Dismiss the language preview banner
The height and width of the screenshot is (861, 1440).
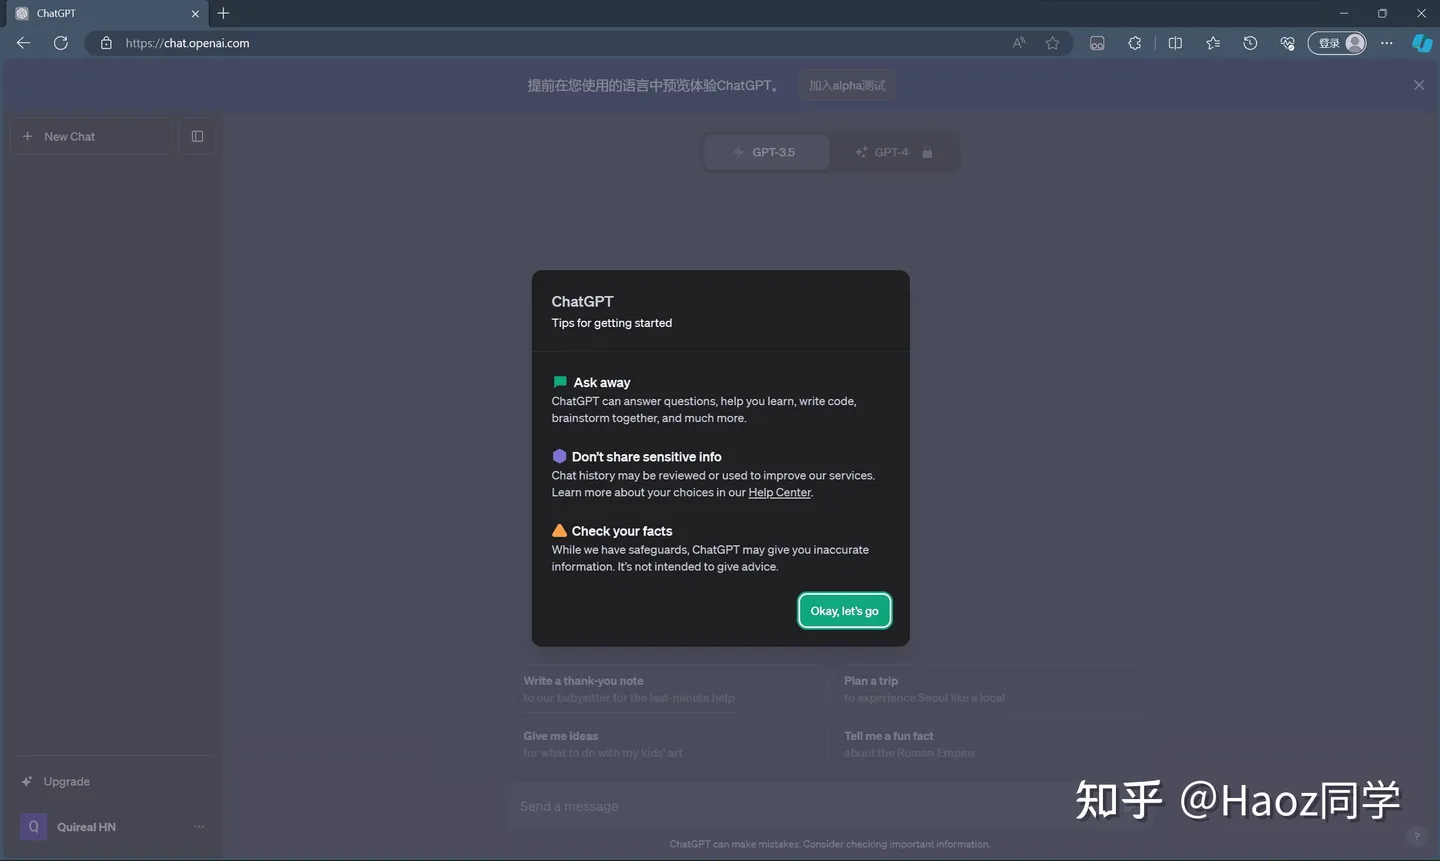(1419, 85)
